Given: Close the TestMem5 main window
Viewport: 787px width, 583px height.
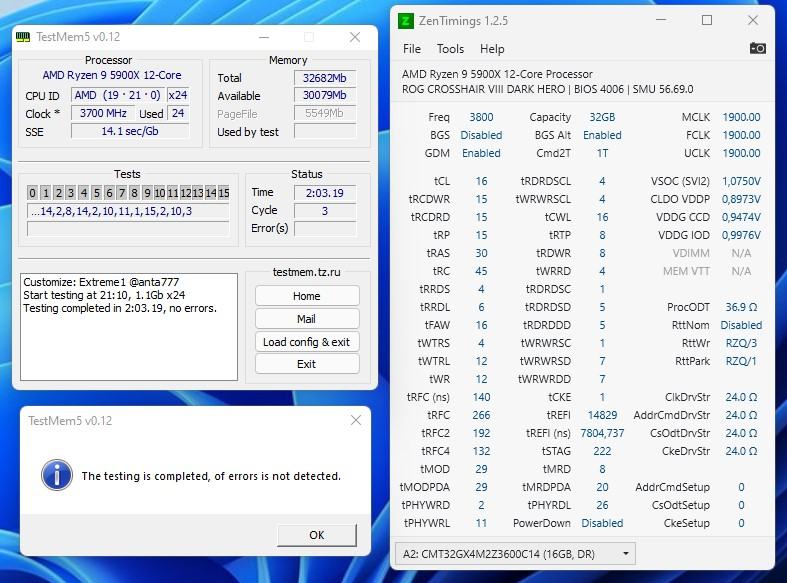Looking at the screenshot, I should (355, 37).
